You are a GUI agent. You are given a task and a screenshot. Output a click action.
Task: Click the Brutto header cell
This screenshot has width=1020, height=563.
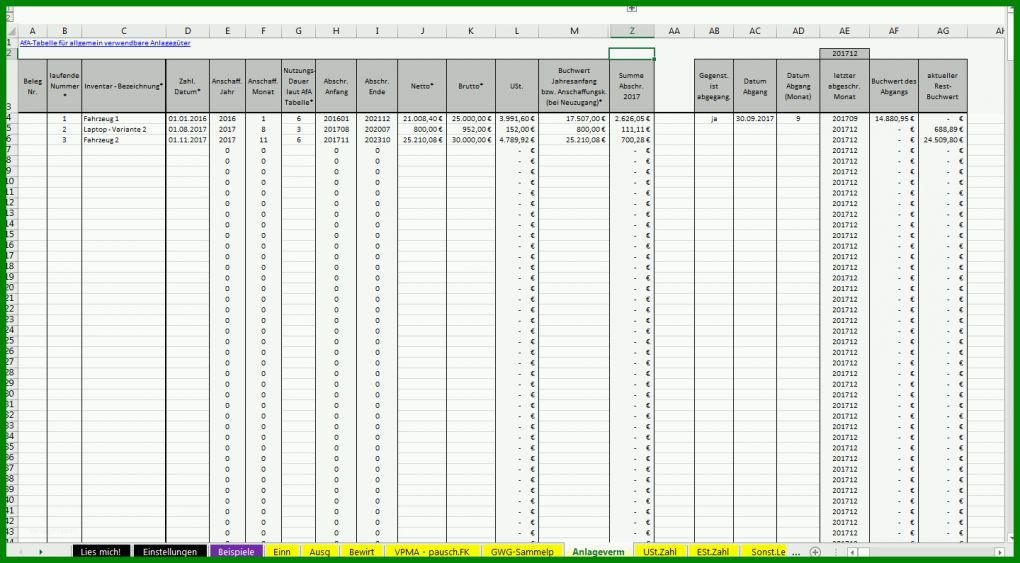[471, 85]
